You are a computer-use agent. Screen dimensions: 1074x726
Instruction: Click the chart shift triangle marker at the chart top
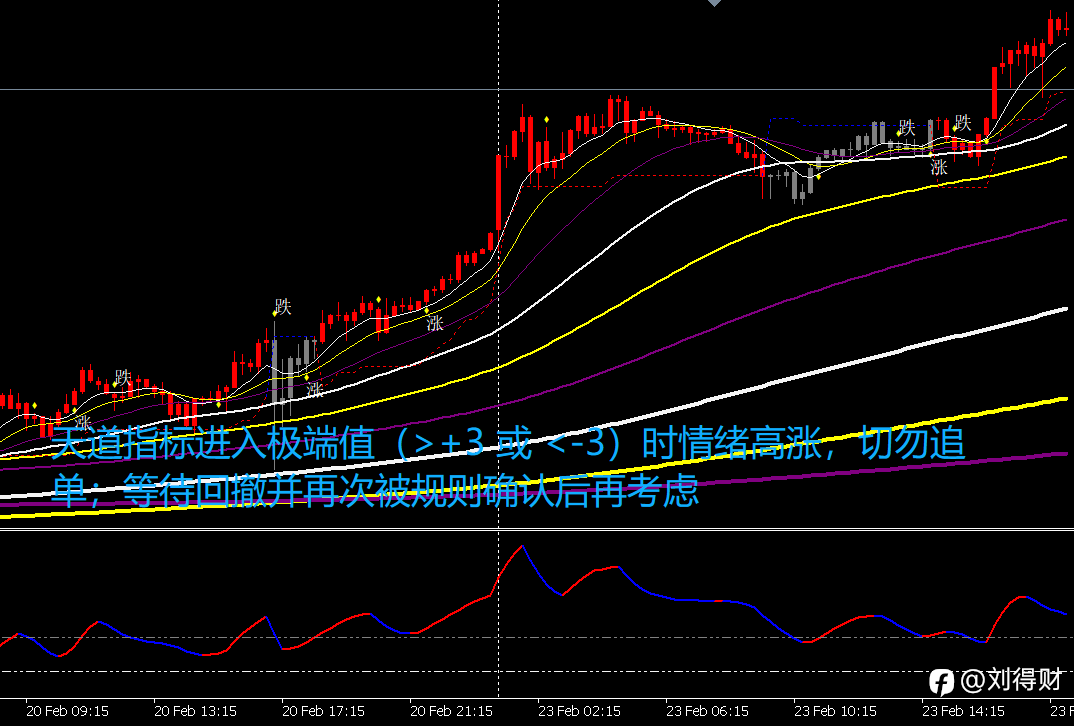click(x=714, y=3)
